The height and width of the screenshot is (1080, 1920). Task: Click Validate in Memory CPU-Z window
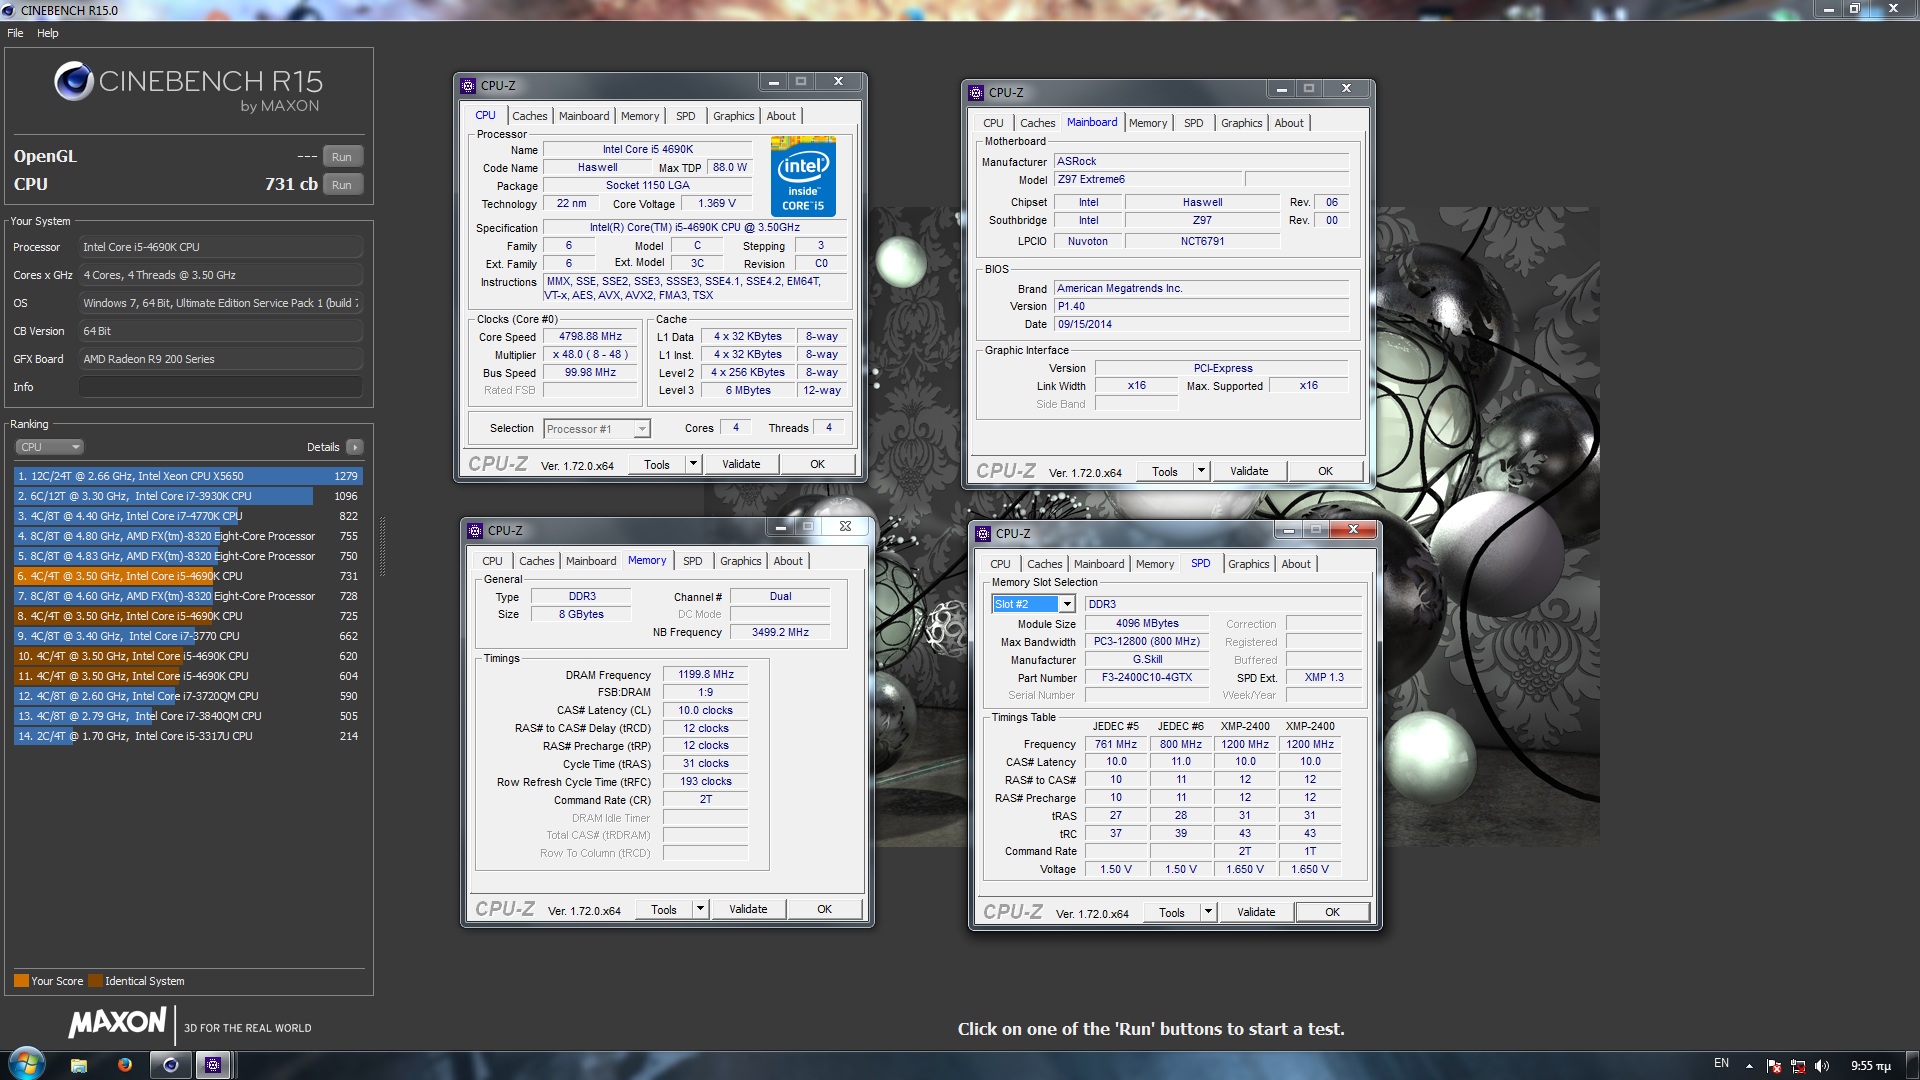click(748, 910)
